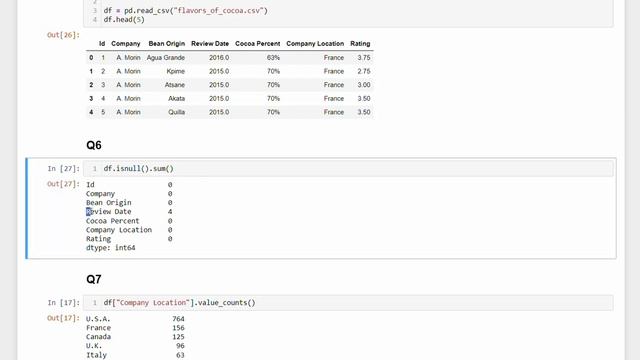The width and height of the screenshot is (640, 360).
Task: Click the Id column header
Action: (x=102, y=44)
